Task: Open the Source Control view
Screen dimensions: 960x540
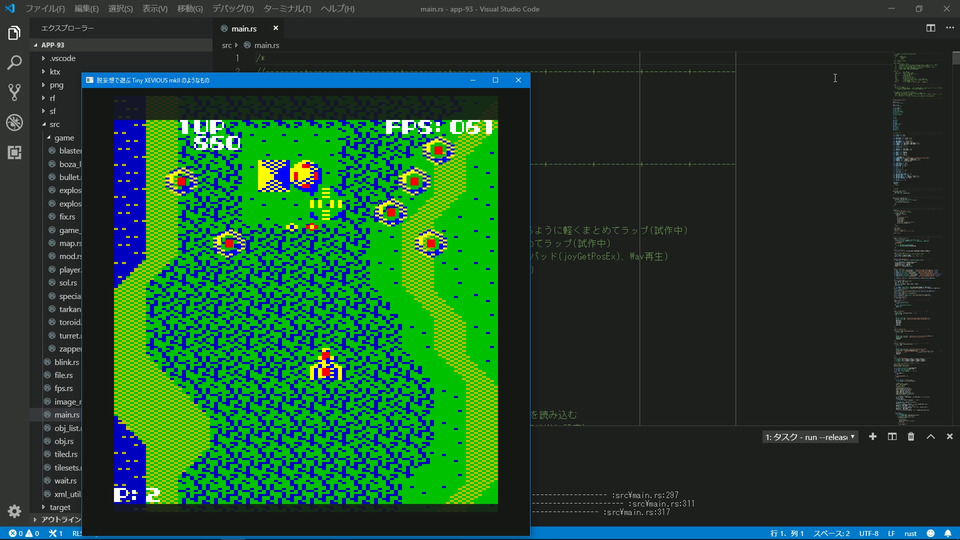Action: 14,92
